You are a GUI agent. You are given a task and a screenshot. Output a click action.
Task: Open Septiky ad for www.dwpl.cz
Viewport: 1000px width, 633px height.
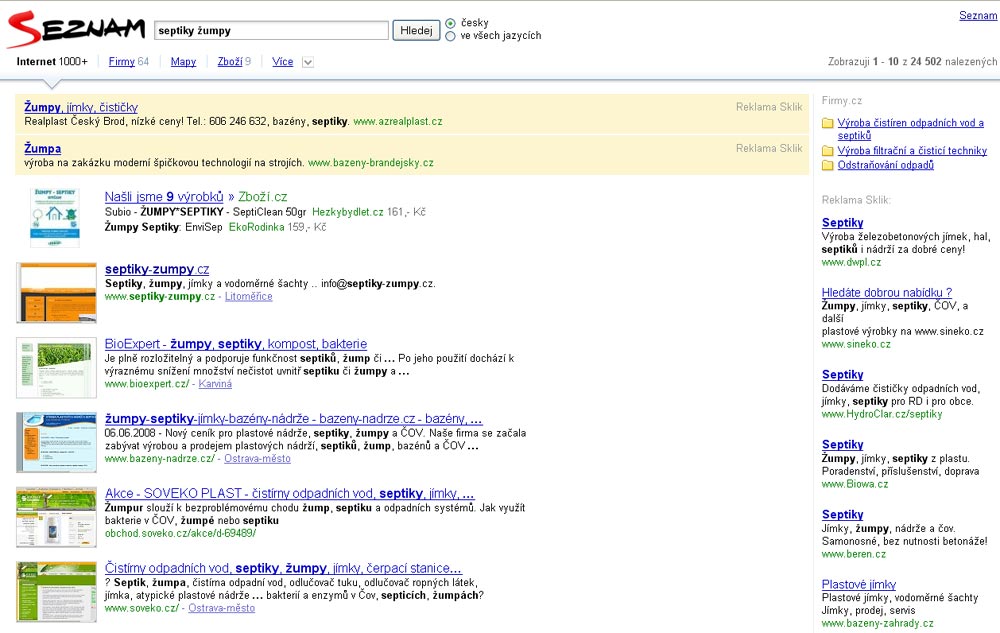tap(842, 222)
